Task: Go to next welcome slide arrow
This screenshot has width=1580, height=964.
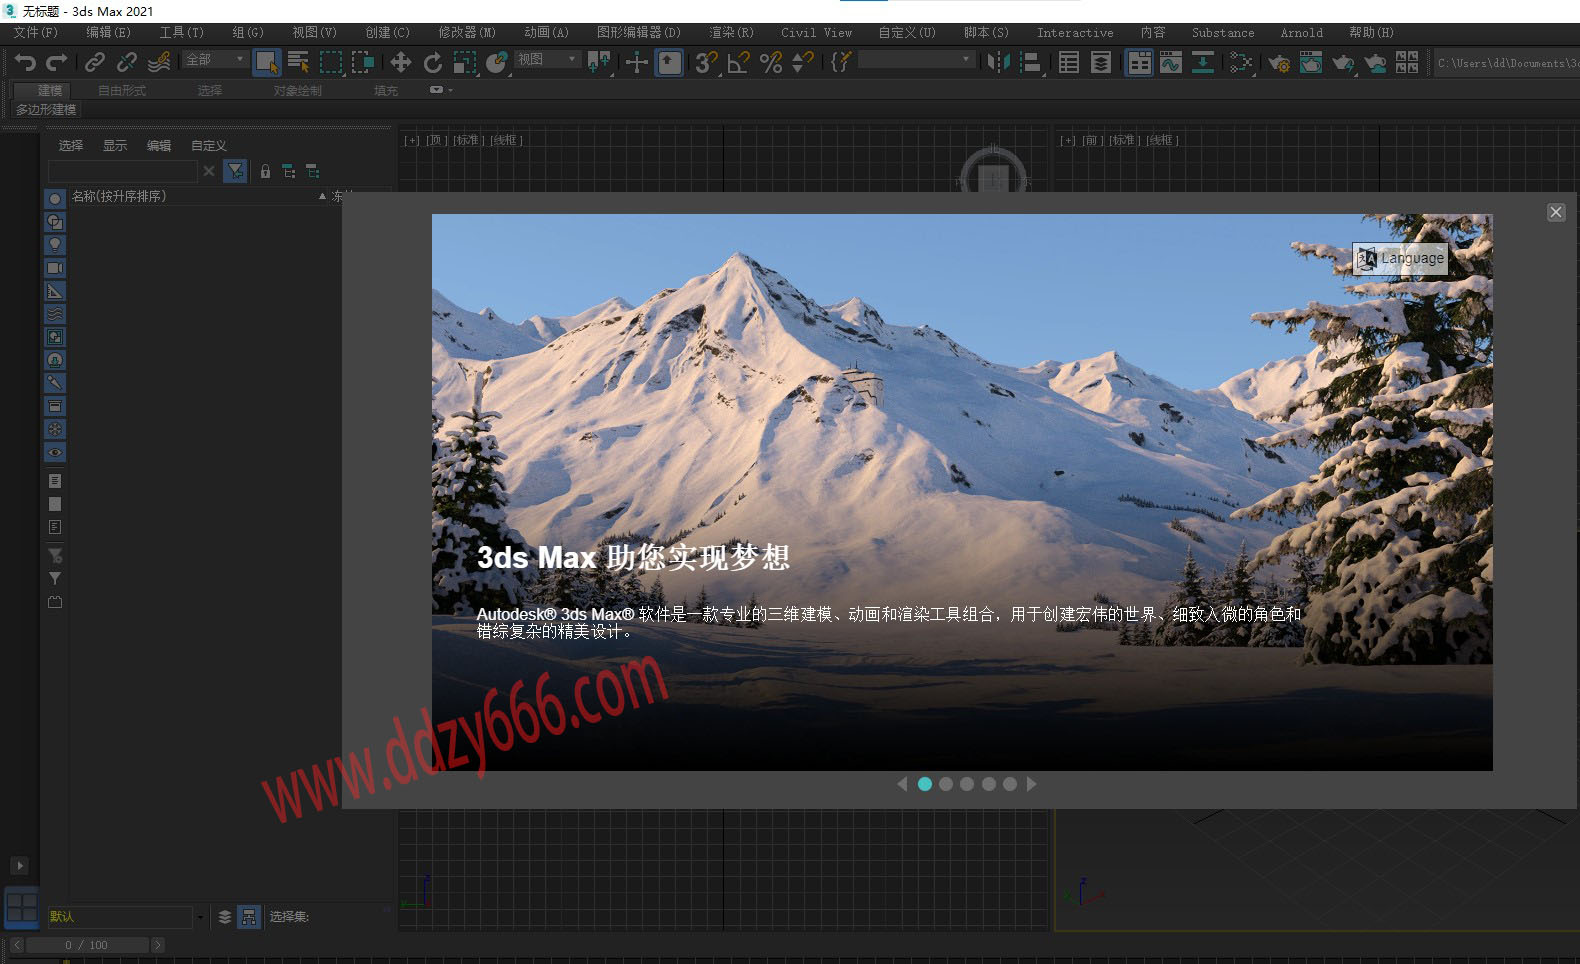Action: tap(1031, 784)
